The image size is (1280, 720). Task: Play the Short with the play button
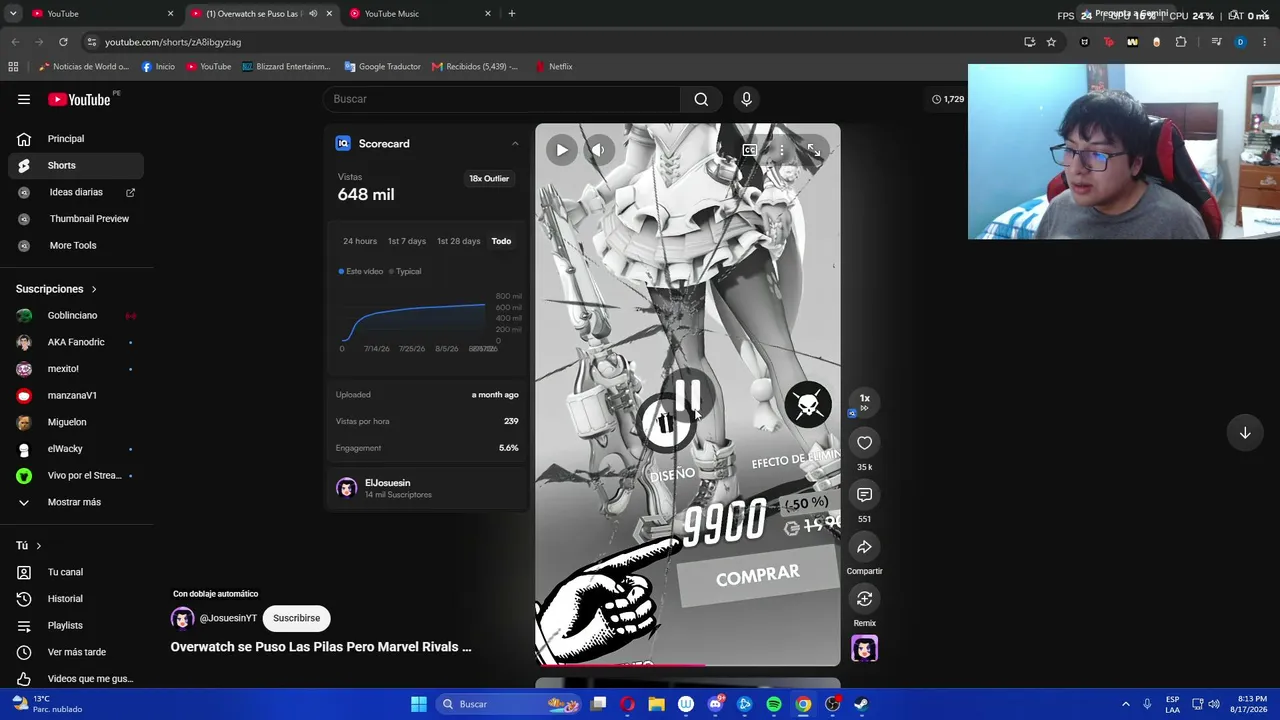(x=562, y=150)
